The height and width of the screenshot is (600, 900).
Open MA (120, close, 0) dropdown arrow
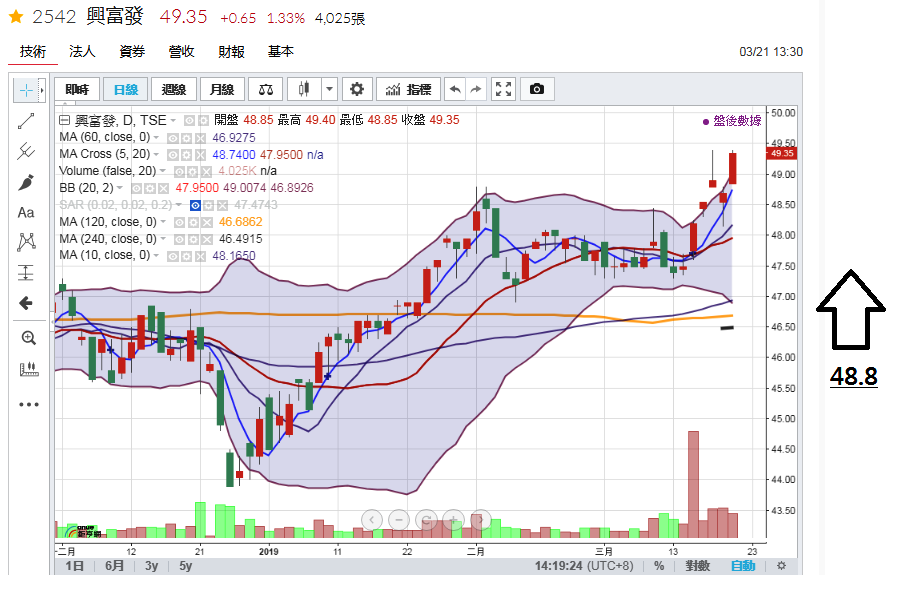pyautogui.click(x=163, y=222)
